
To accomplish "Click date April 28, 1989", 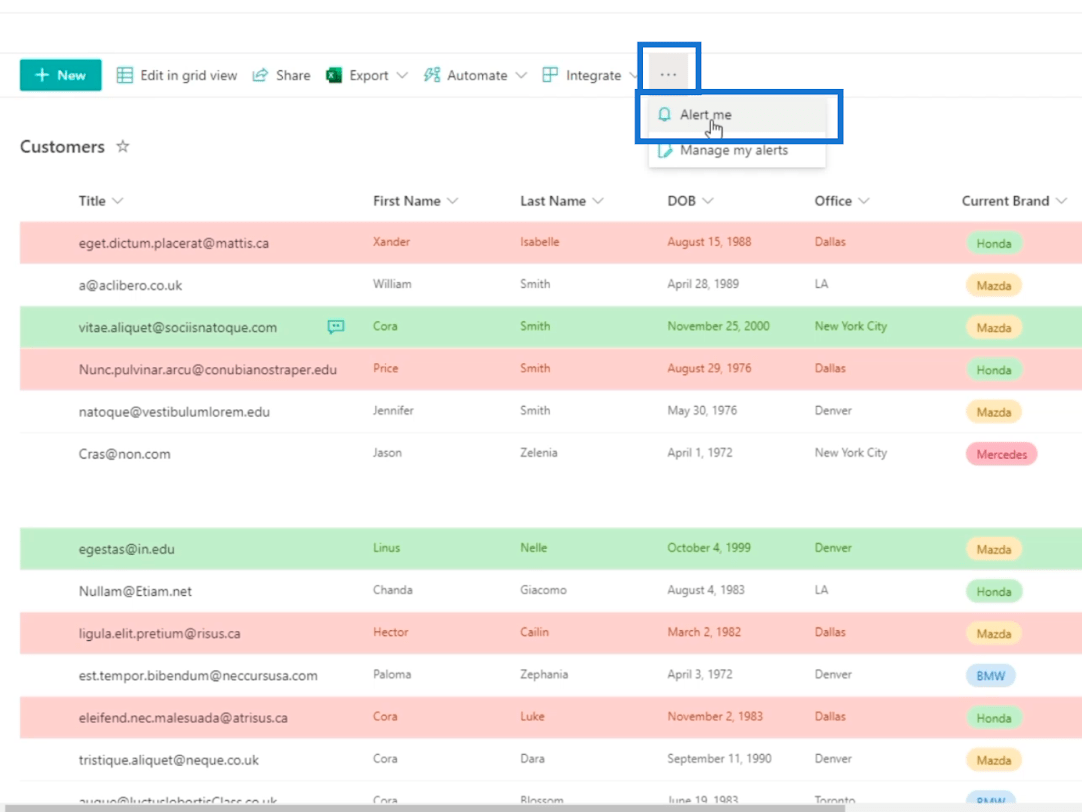I will tap(702, 284).
